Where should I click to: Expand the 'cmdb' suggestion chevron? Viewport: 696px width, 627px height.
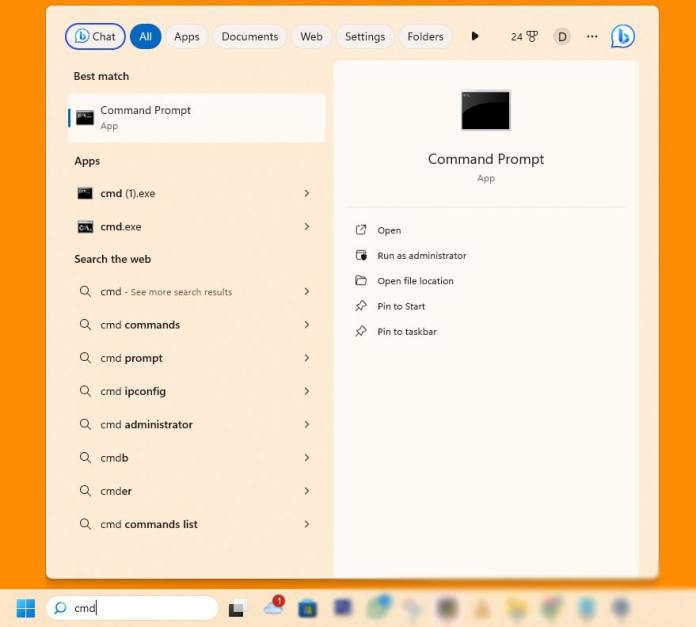[x=307, y=458]
